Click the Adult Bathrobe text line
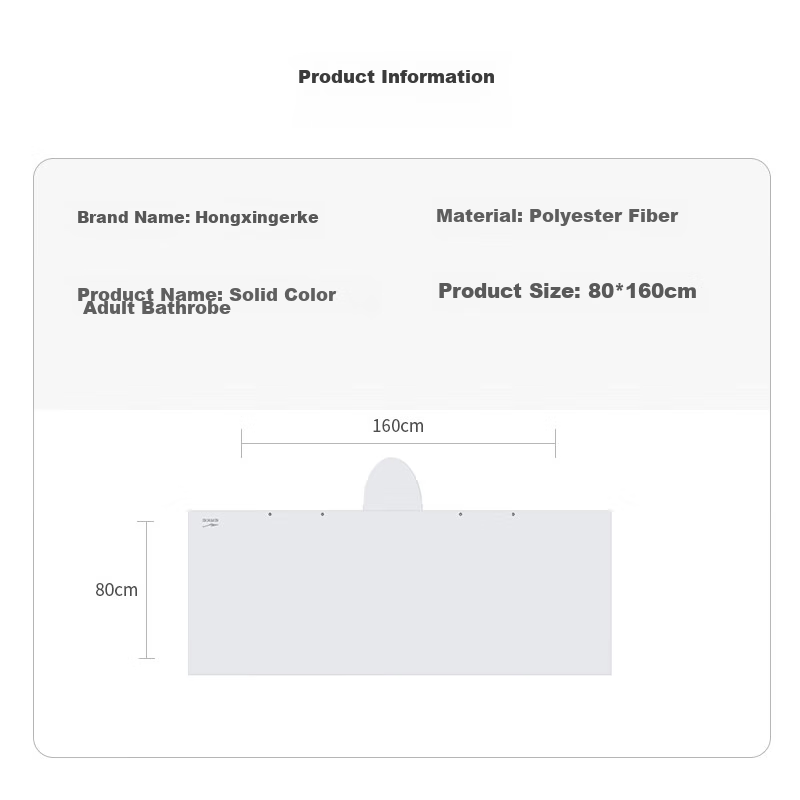Viewport: 800px width, 800px height. (x=157, y=308)
